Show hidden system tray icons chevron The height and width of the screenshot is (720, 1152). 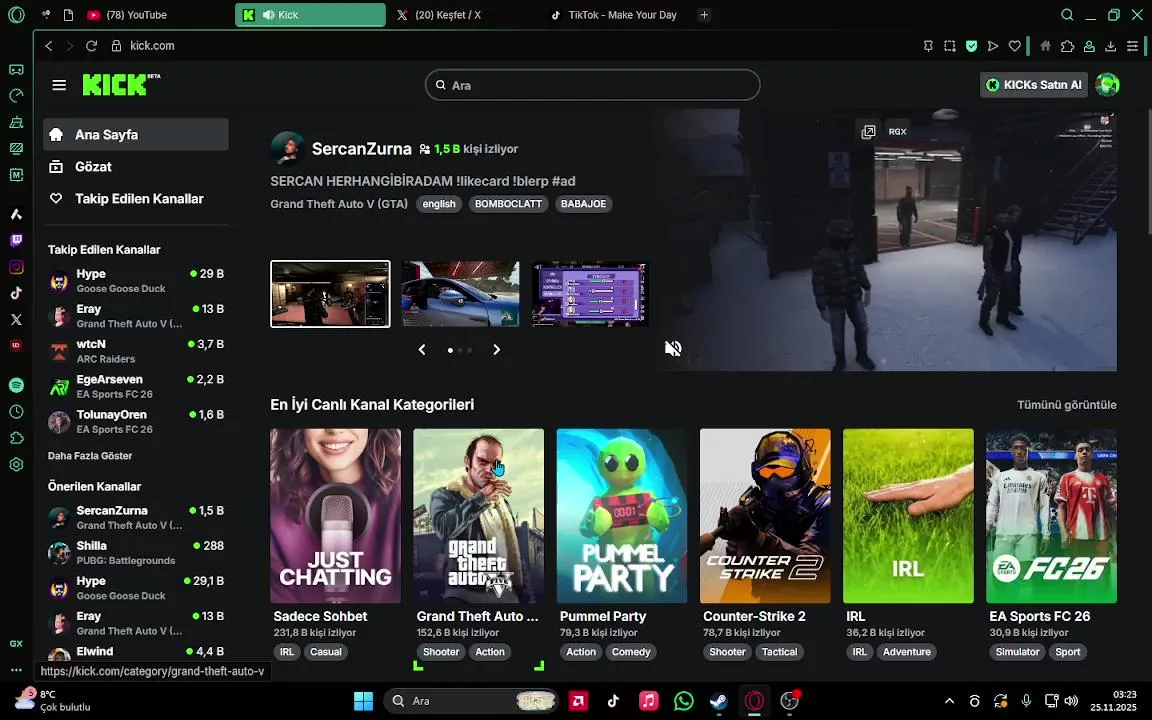tap(948, 701)
